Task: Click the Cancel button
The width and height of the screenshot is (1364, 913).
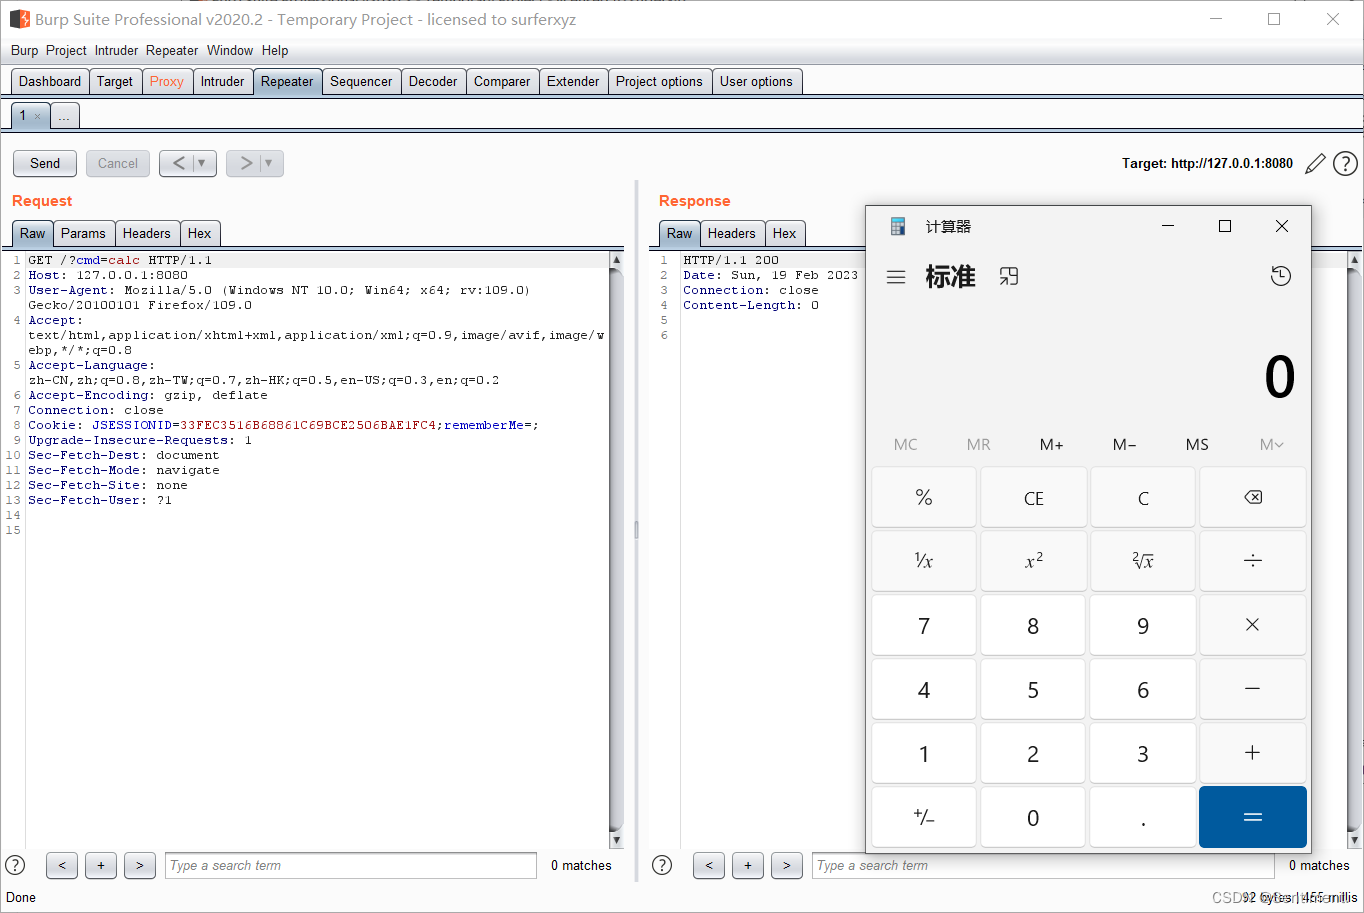Action: point(118,163)
